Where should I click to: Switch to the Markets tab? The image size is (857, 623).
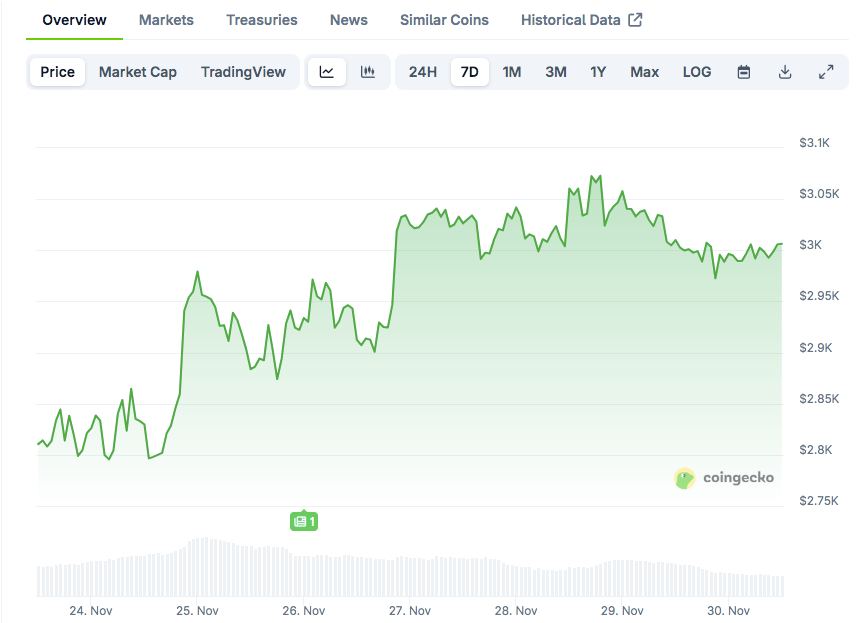(166, 19)
